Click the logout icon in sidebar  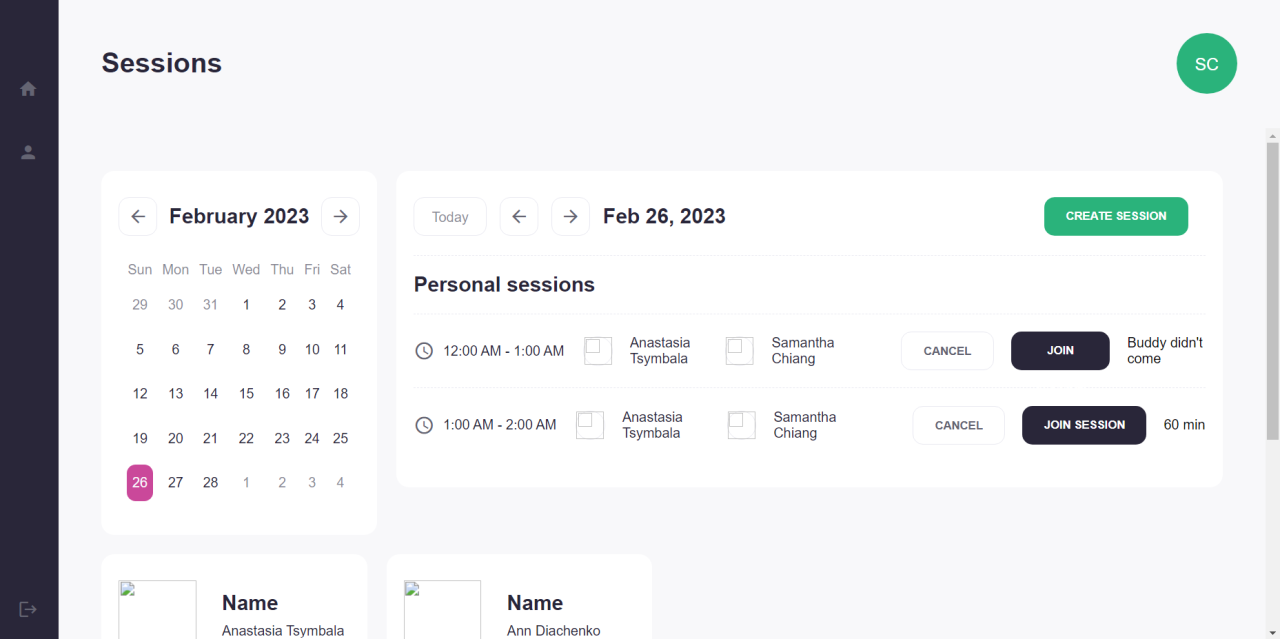(x=28, y=609)
